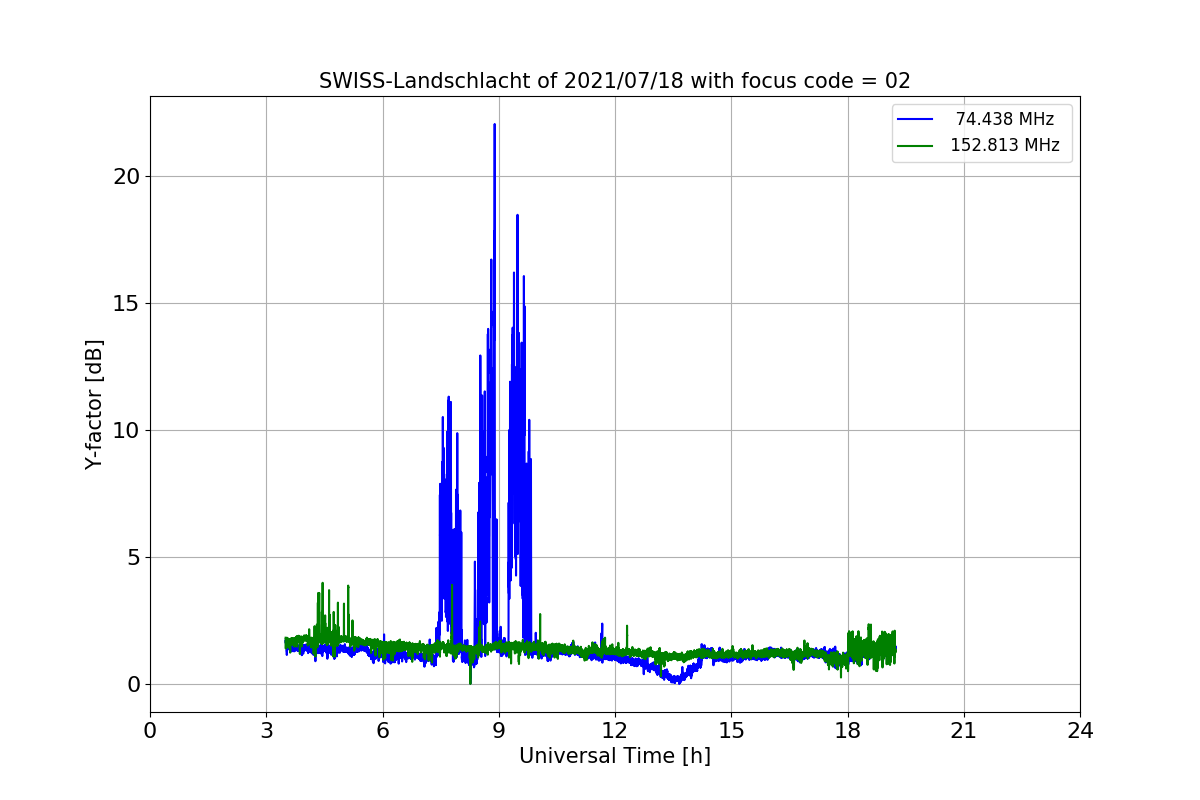Click the Universal Time [h] axis label
The image size is (1200, 800).
(614, 757)
